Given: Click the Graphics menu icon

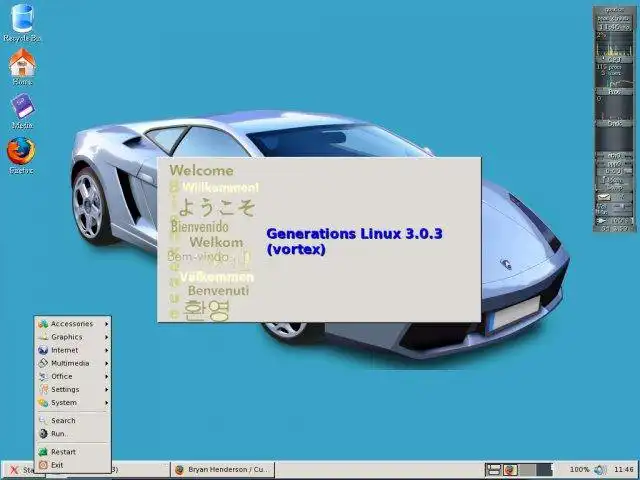Looking at the screenshot, I should click(43, 337).
